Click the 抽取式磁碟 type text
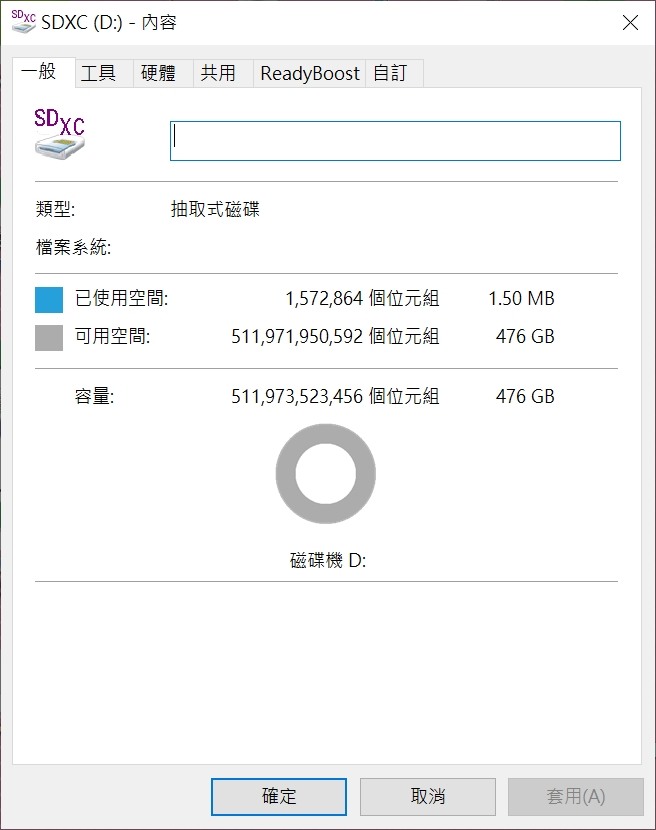The width and height of the screenshot is (656, 830). [x=215, y=209]
